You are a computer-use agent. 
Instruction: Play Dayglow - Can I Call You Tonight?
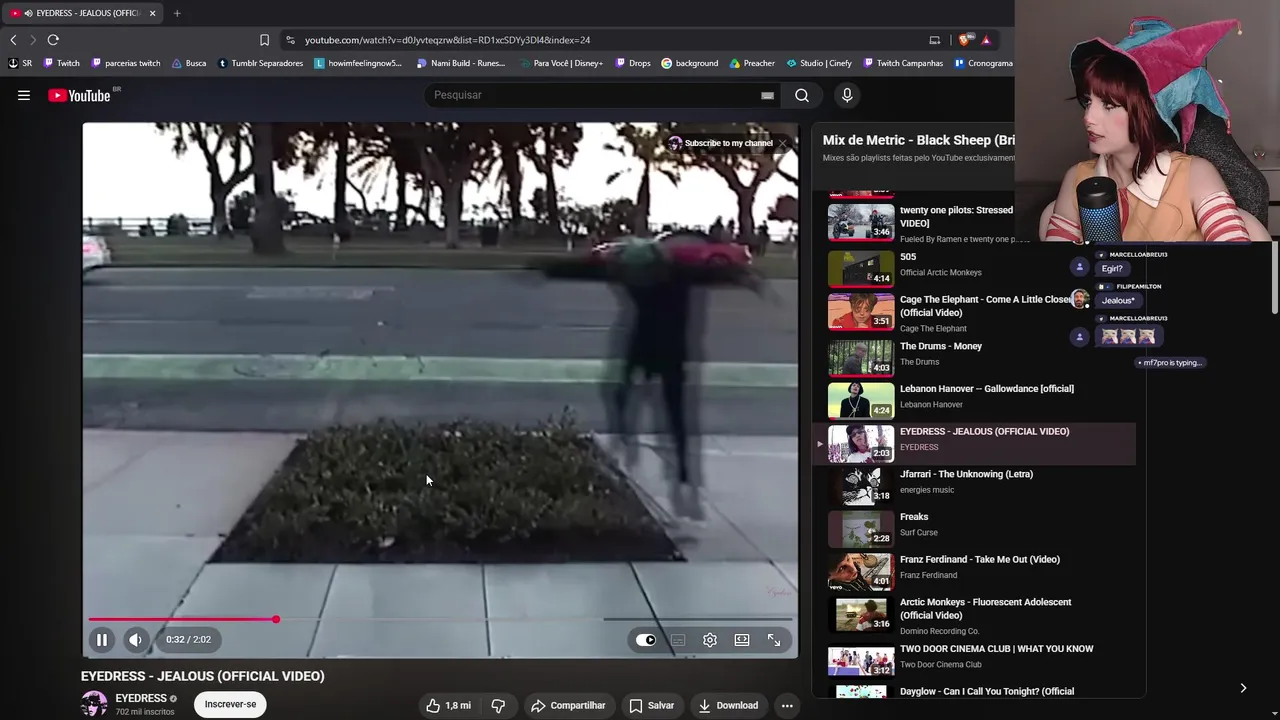coord(971,692)
